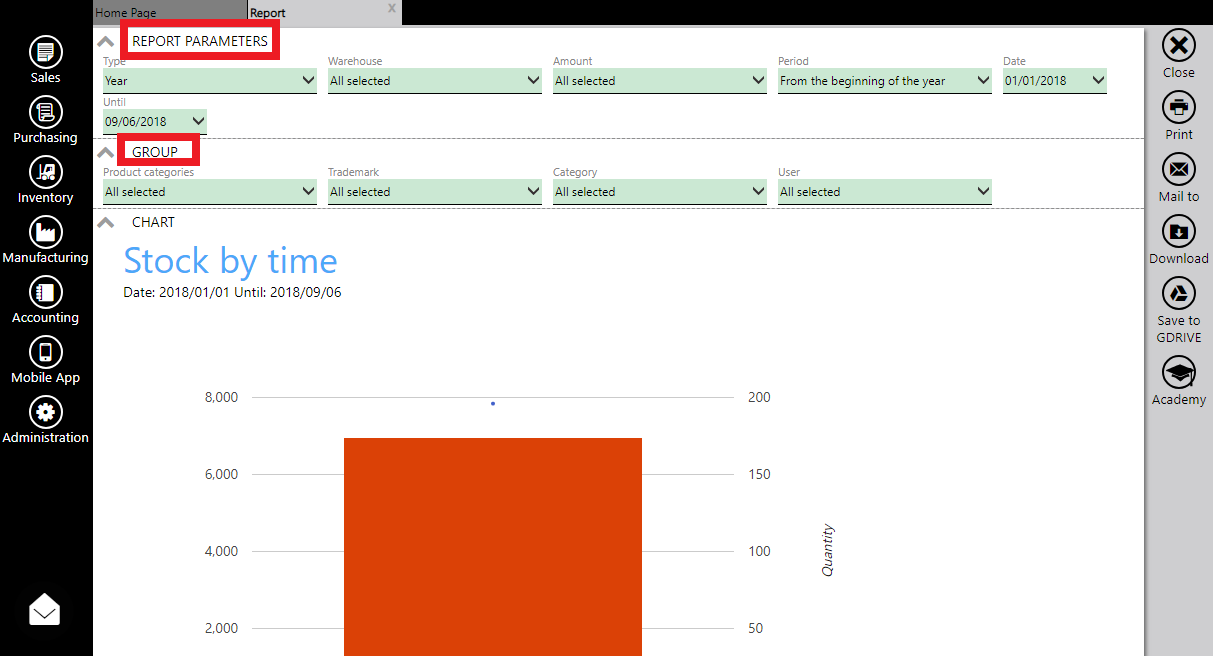
Task: Open the Administration gear icon
Action: pos(45,412)
